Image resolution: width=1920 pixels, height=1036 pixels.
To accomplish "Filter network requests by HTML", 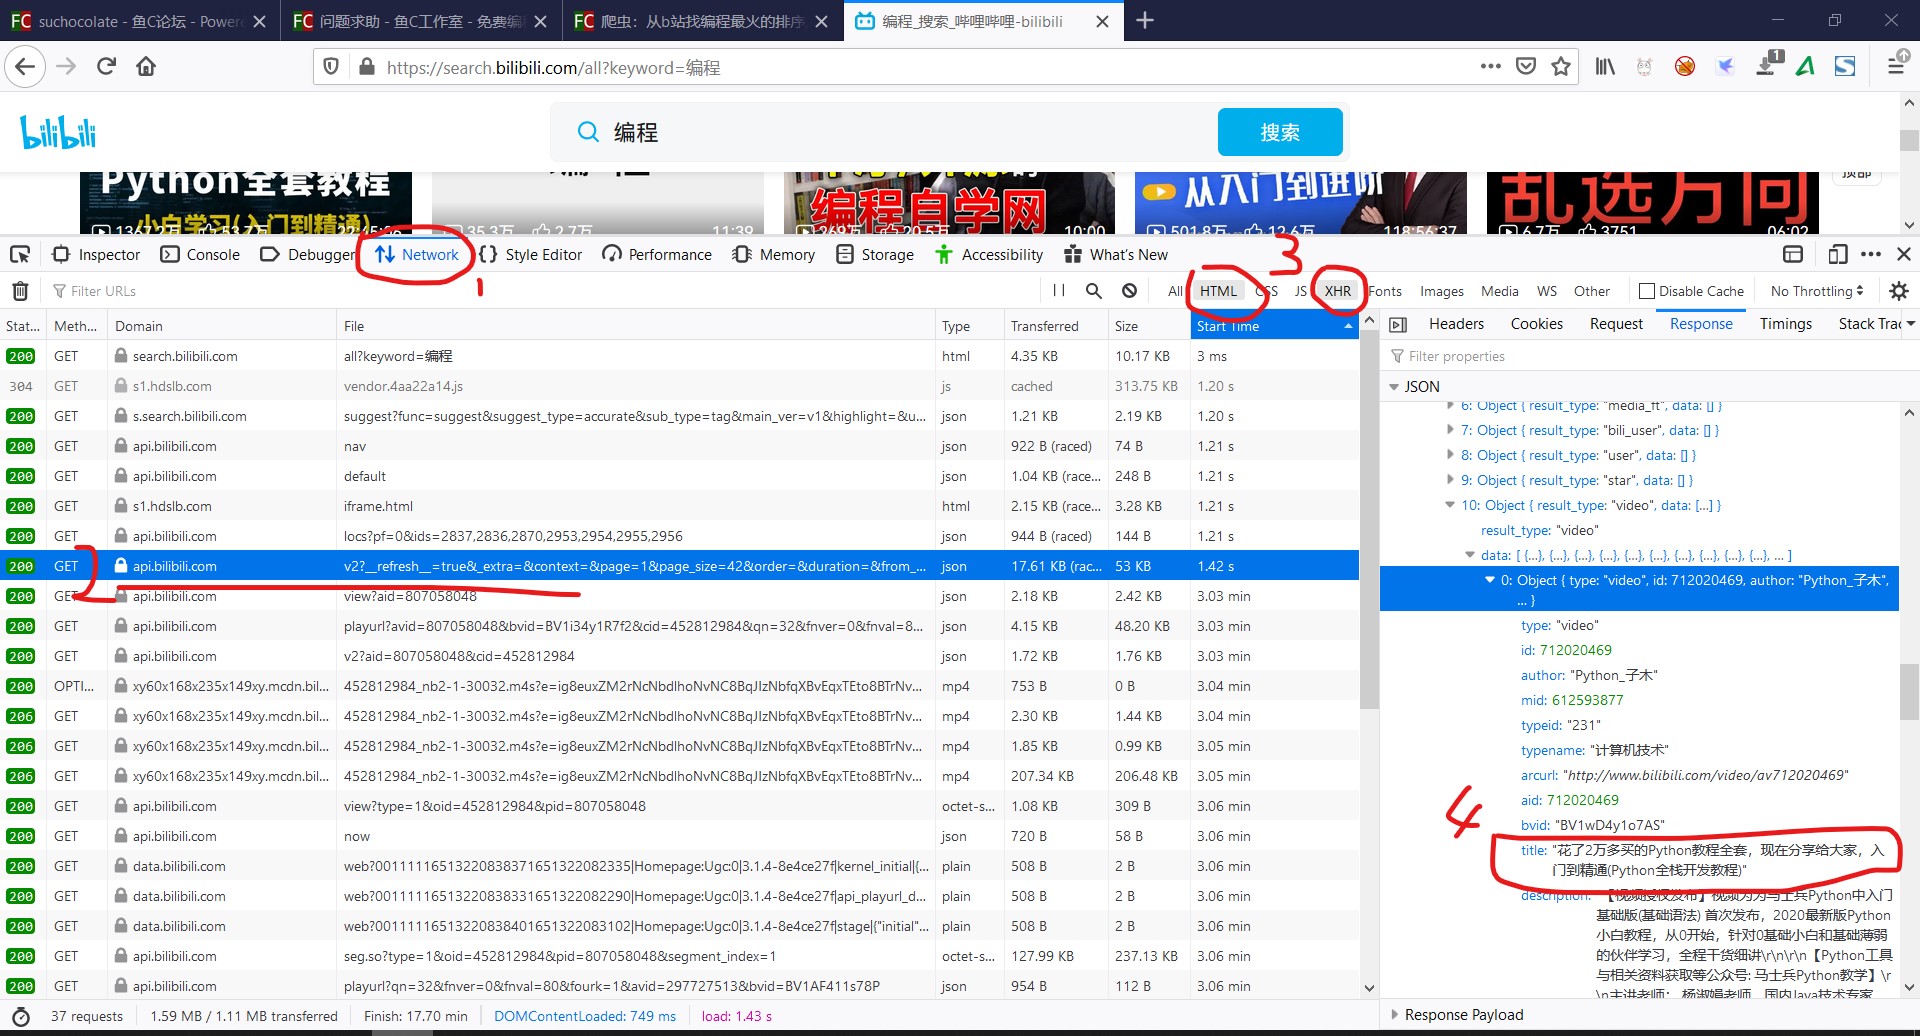I will pos(1218,291).
